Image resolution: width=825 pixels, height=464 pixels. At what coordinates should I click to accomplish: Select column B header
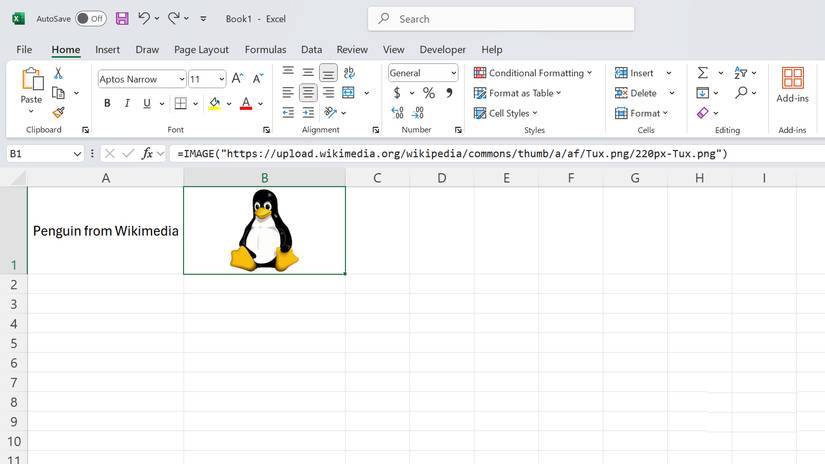[265, 178]
